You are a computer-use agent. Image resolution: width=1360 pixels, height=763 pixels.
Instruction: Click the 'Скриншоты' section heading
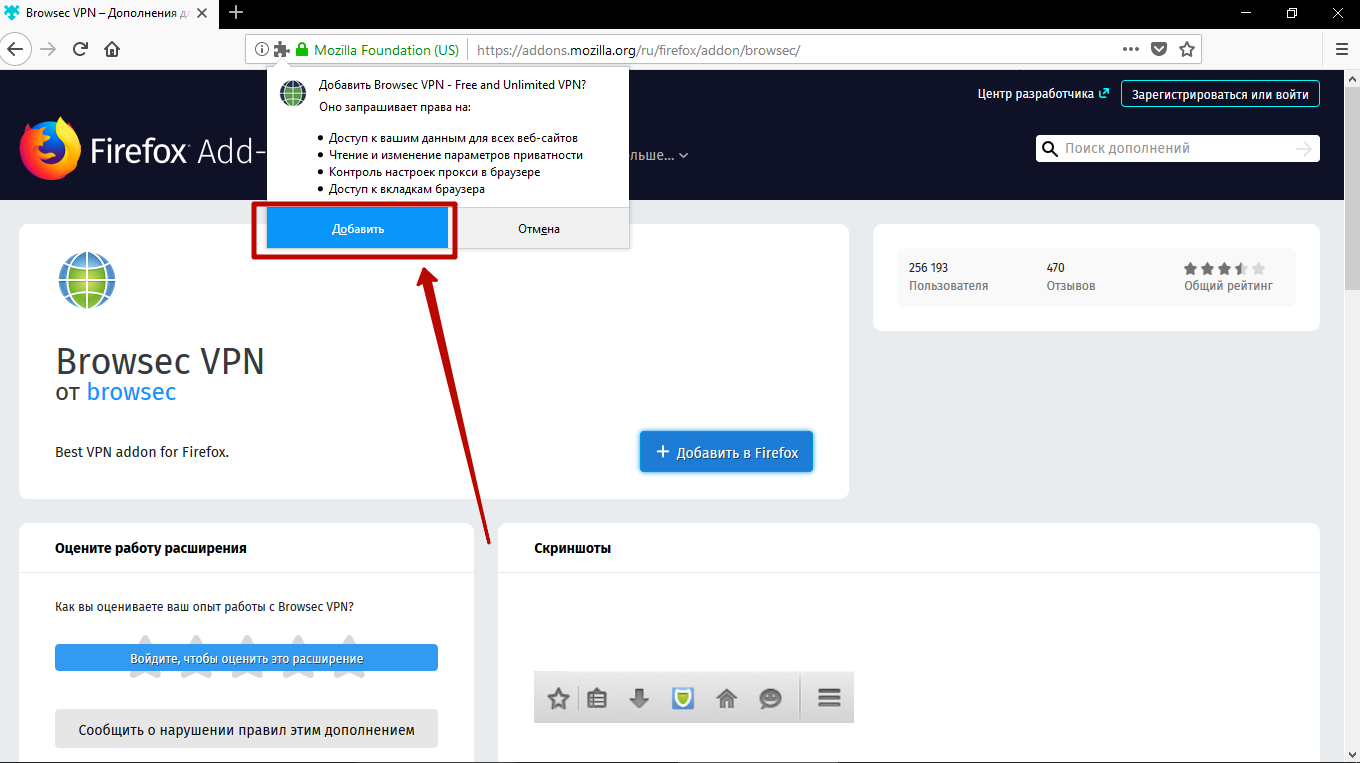pos(572,548)
